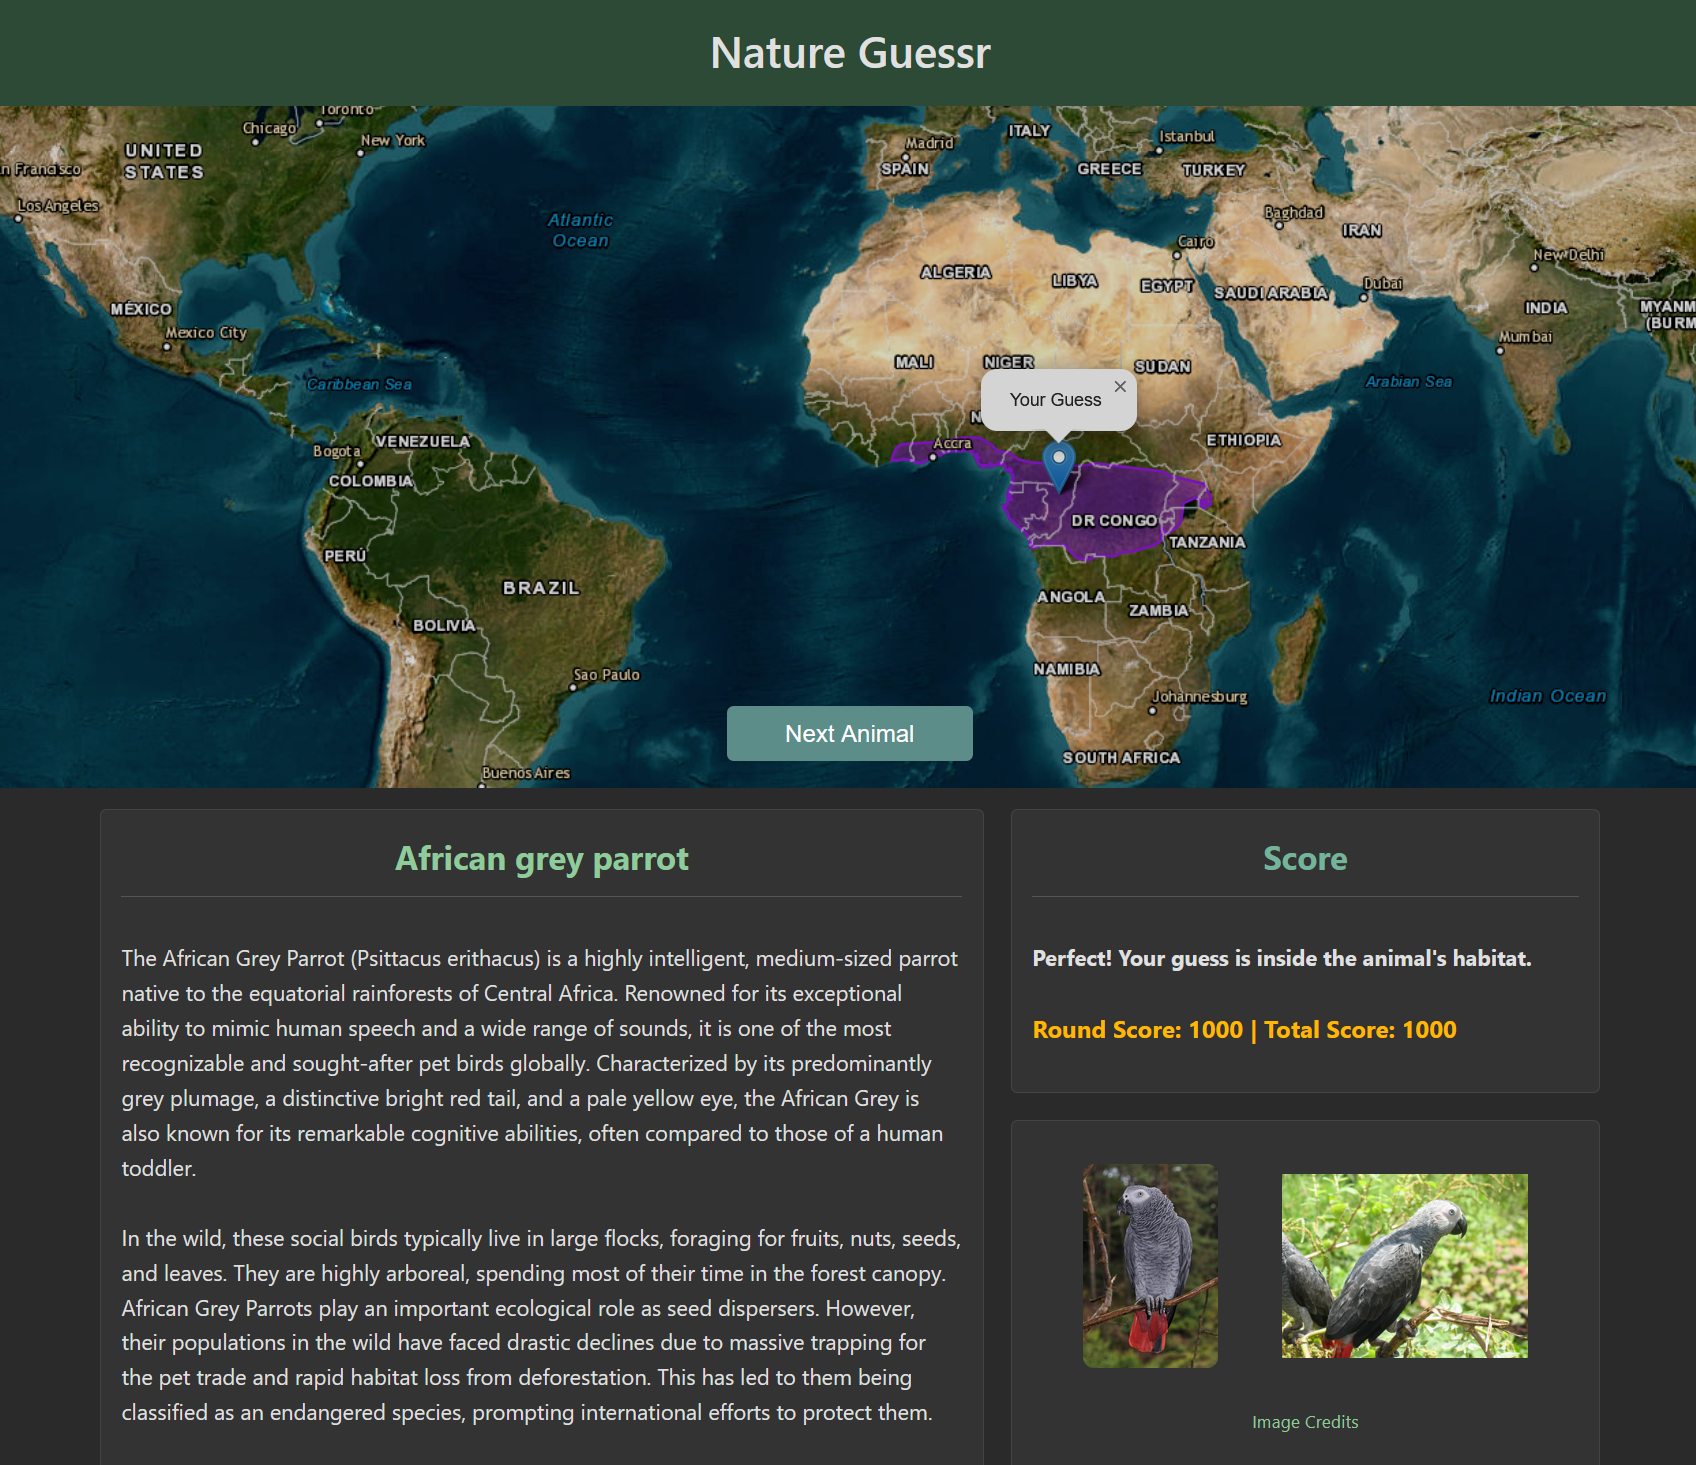Click the Buenos Aires city label
The width and height of the screenshot is (1696, 1465).
pyautogui.click(x=526, y=773)
